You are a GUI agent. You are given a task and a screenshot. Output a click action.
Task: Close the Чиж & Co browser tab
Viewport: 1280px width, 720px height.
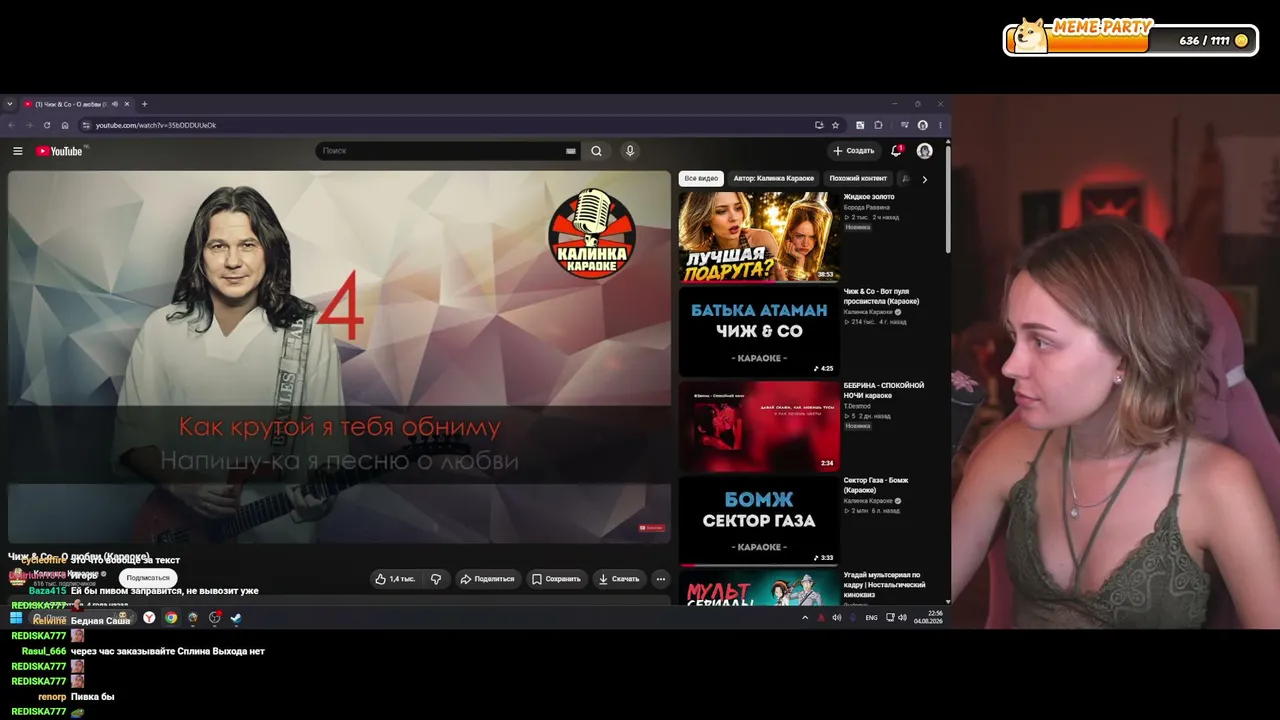(129, 104)
